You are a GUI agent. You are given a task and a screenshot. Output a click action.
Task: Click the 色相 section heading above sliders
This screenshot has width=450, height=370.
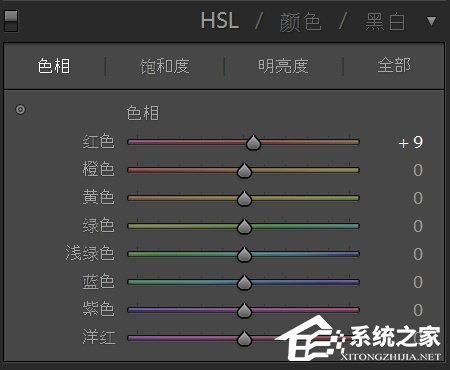143,113
